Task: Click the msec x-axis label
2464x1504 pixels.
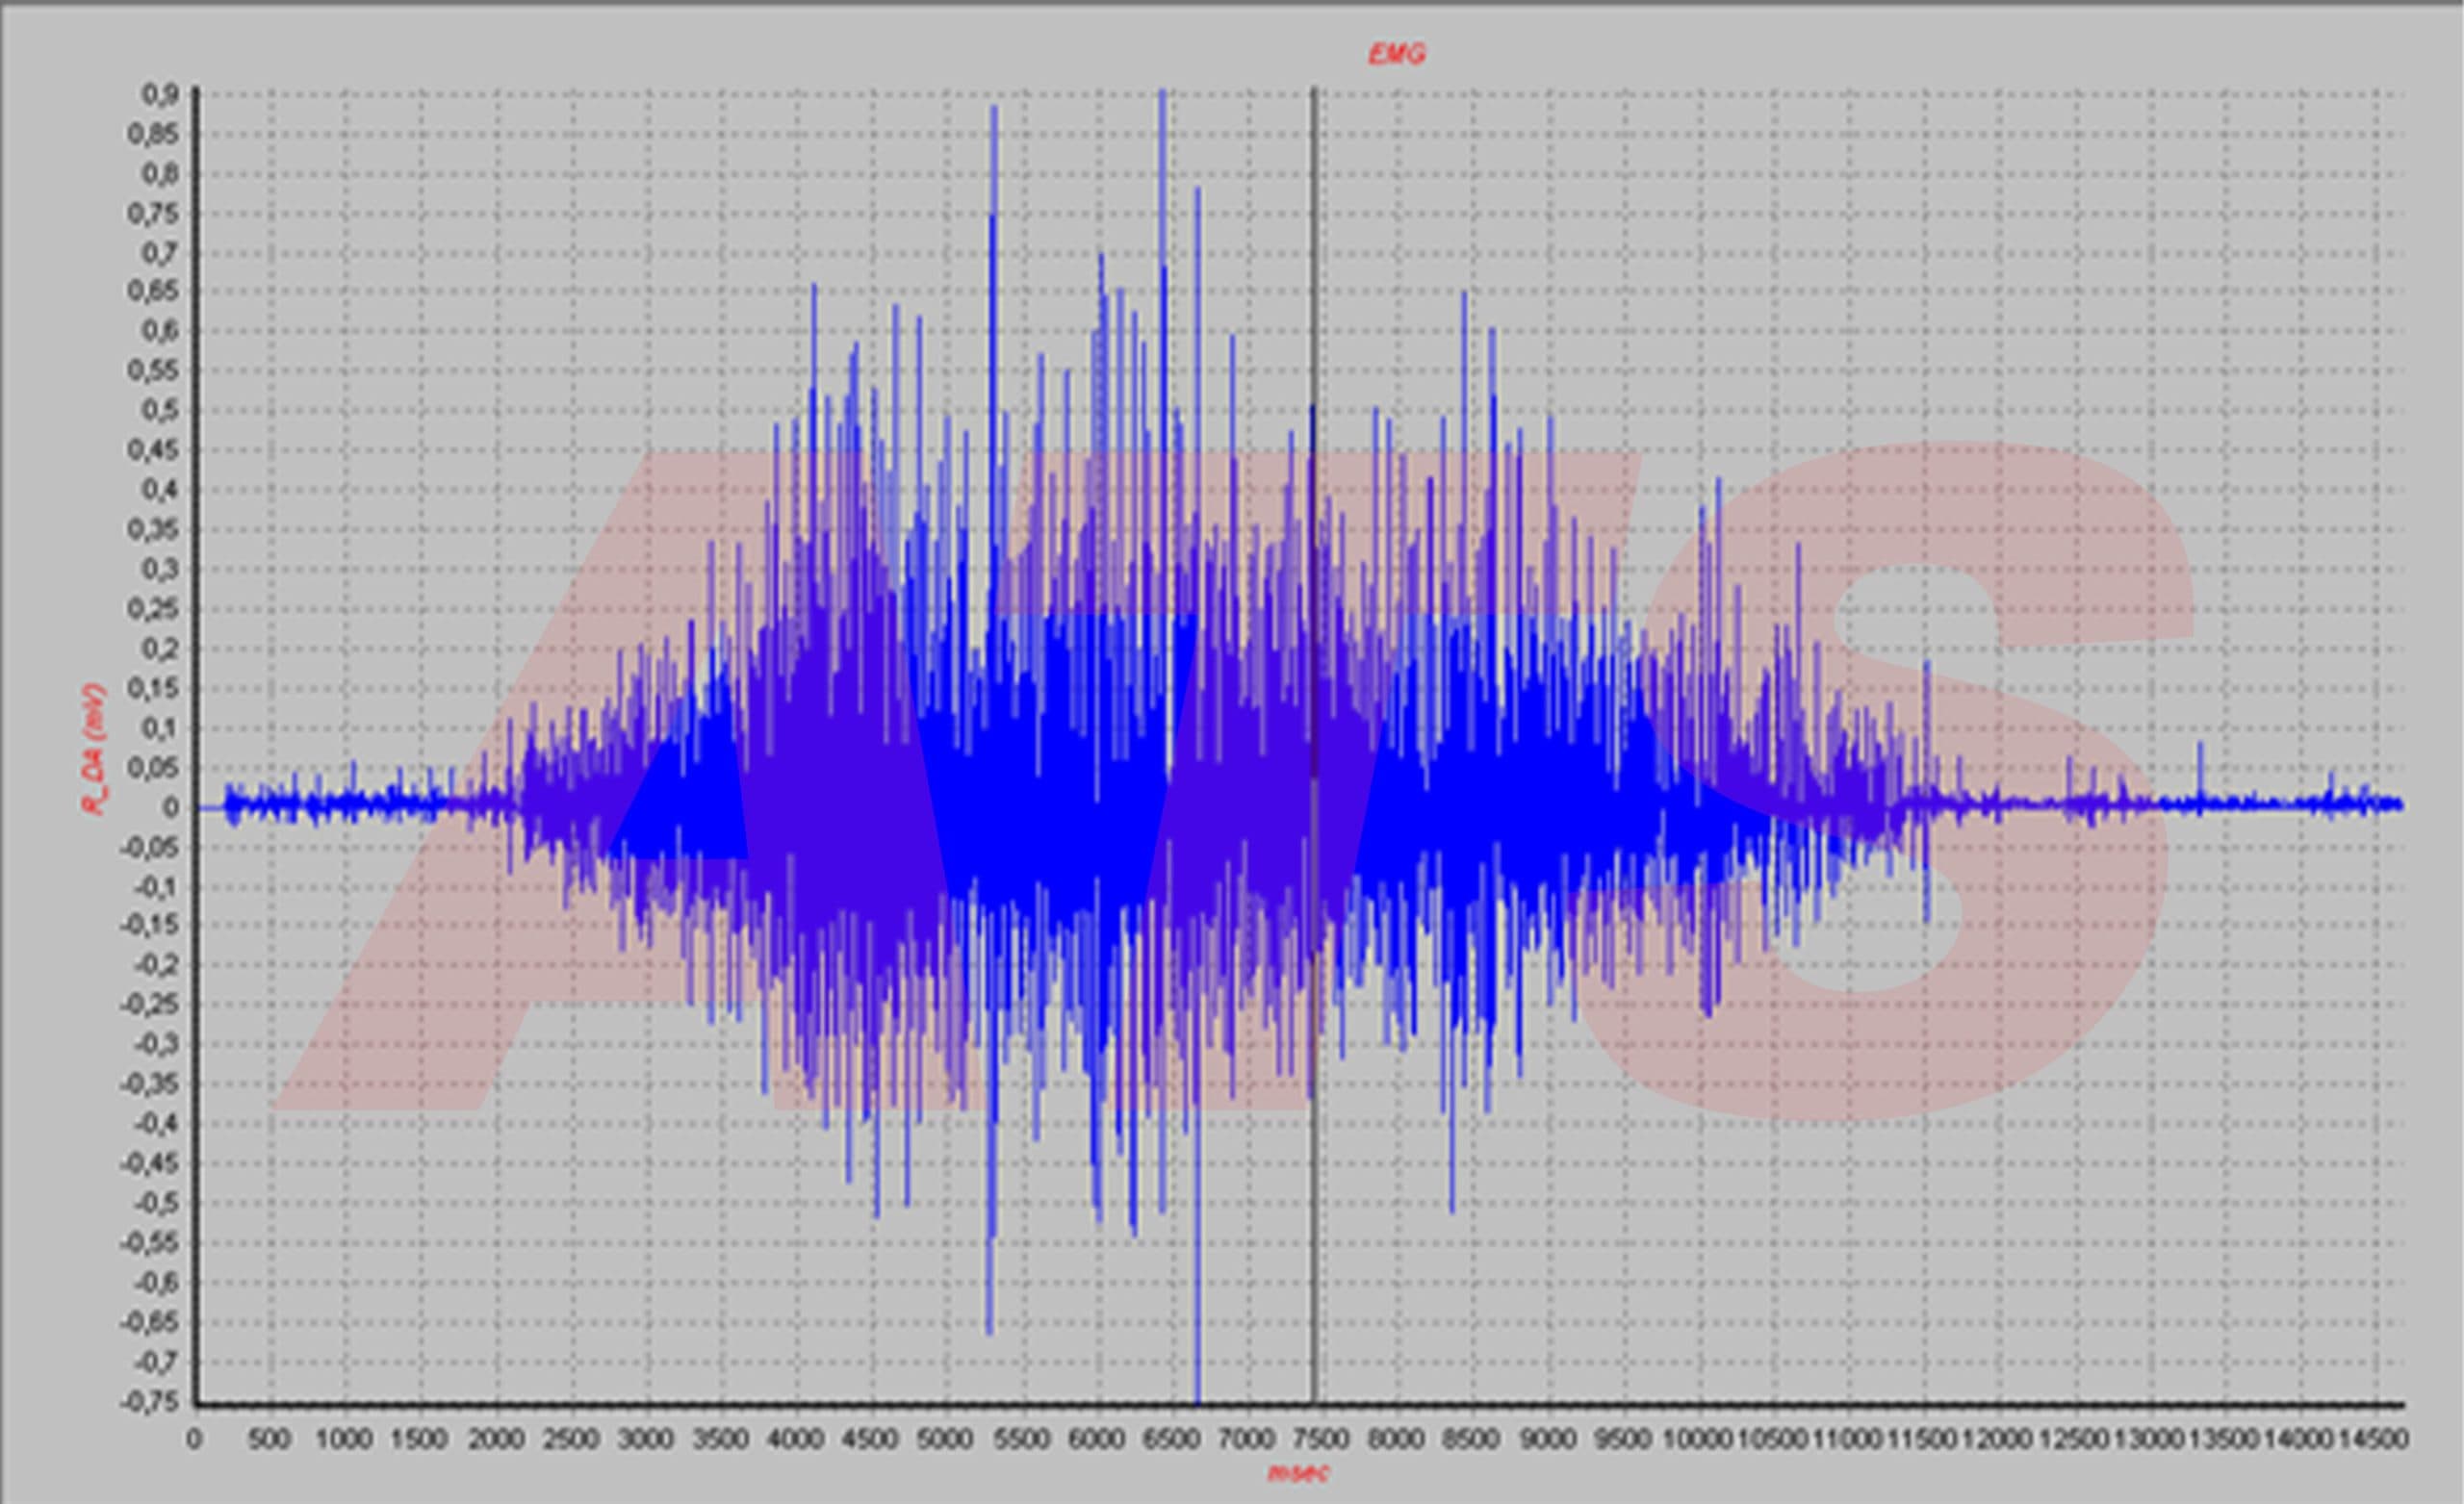Action: click(1298, 1473)
